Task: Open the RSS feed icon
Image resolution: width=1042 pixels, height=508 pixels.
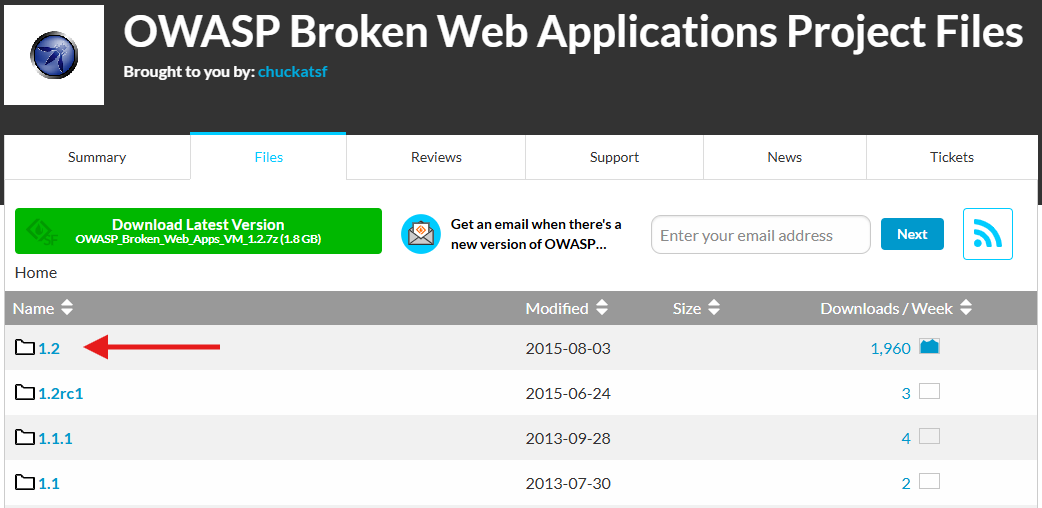Action: tap(988, 234)
